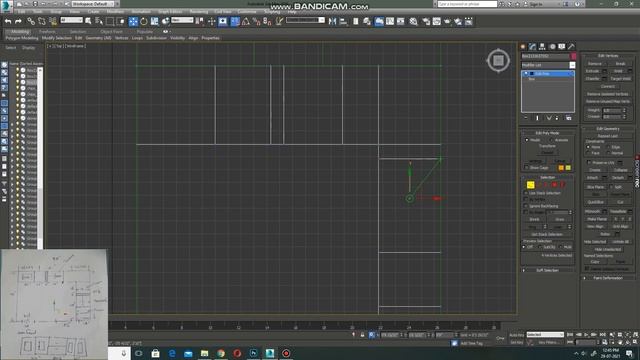Click the Align tool icon
The image size is (640, 360).
(x=343, y=21)
